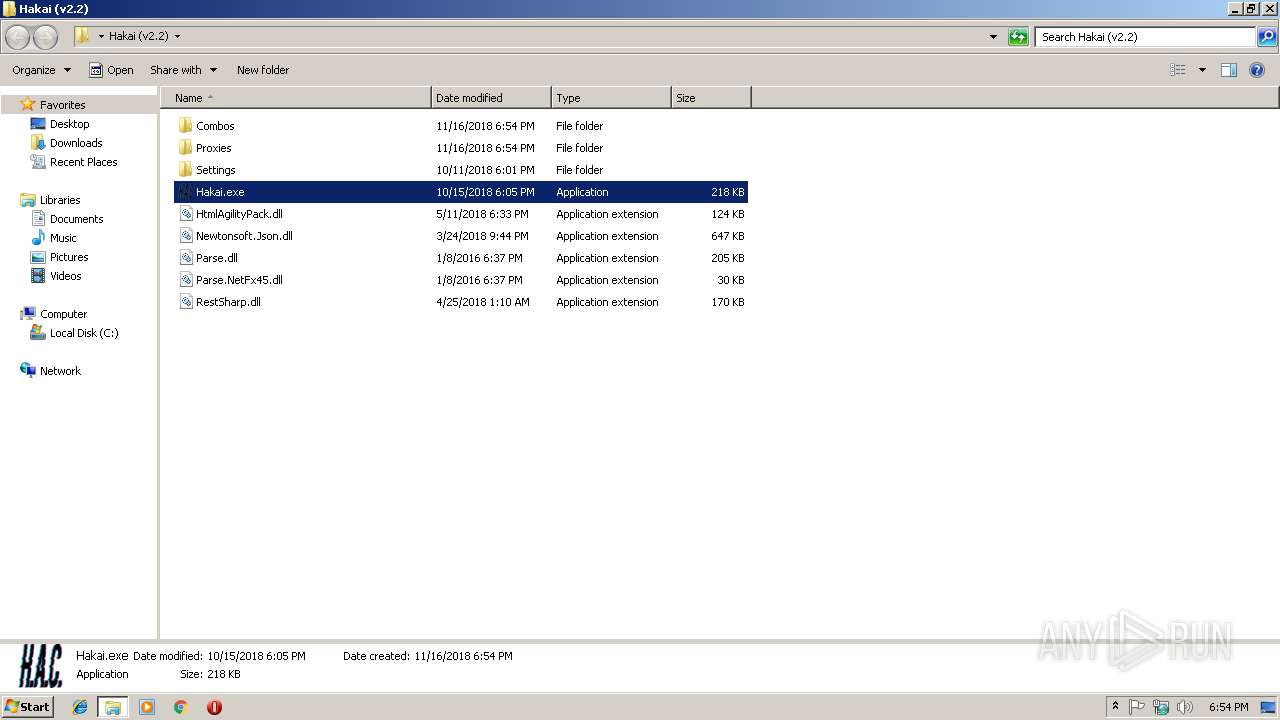Image resolution: width=1280 pixels, height=720 pixels.
Task: Click the volume speaker tray icon
Action: 1185,707
